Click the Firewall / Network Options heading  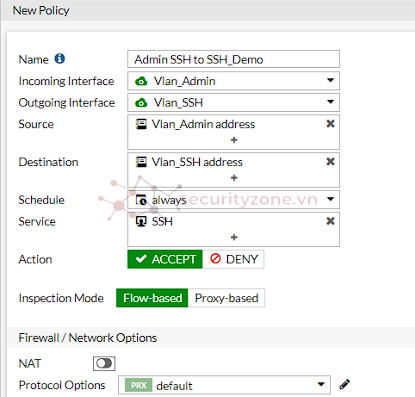coord(88,338)
